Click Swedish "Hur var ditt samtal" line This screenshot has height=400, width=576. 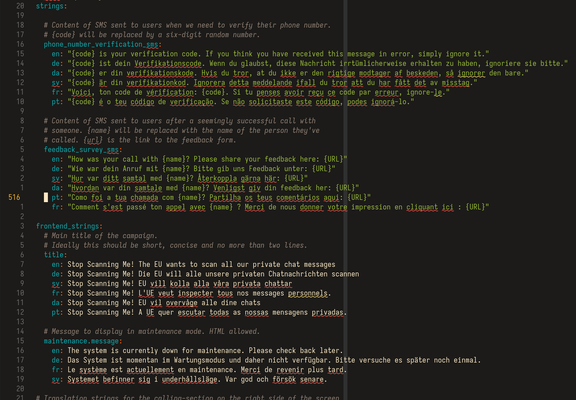click(x=180, y=178)
